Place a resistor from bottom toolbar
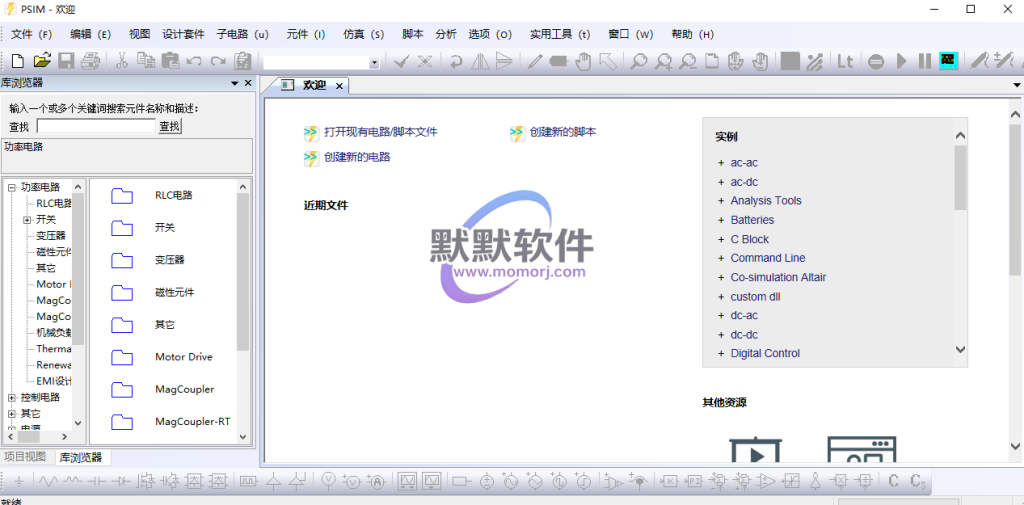 coord(47,482)
